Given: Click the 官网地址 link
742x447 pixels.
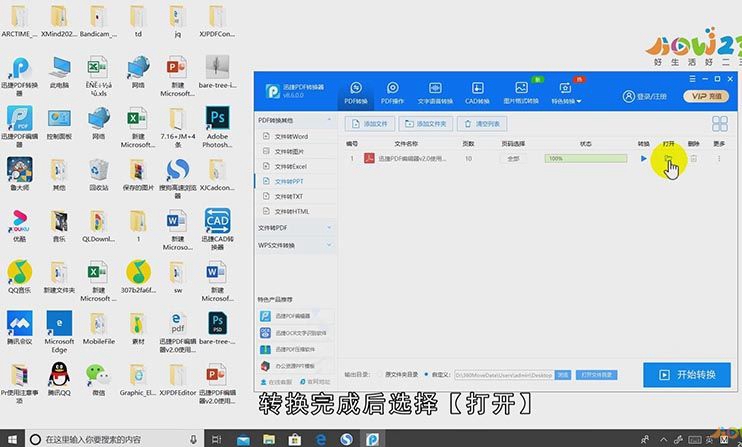Looking at the screenshot, I should point(315,382).
